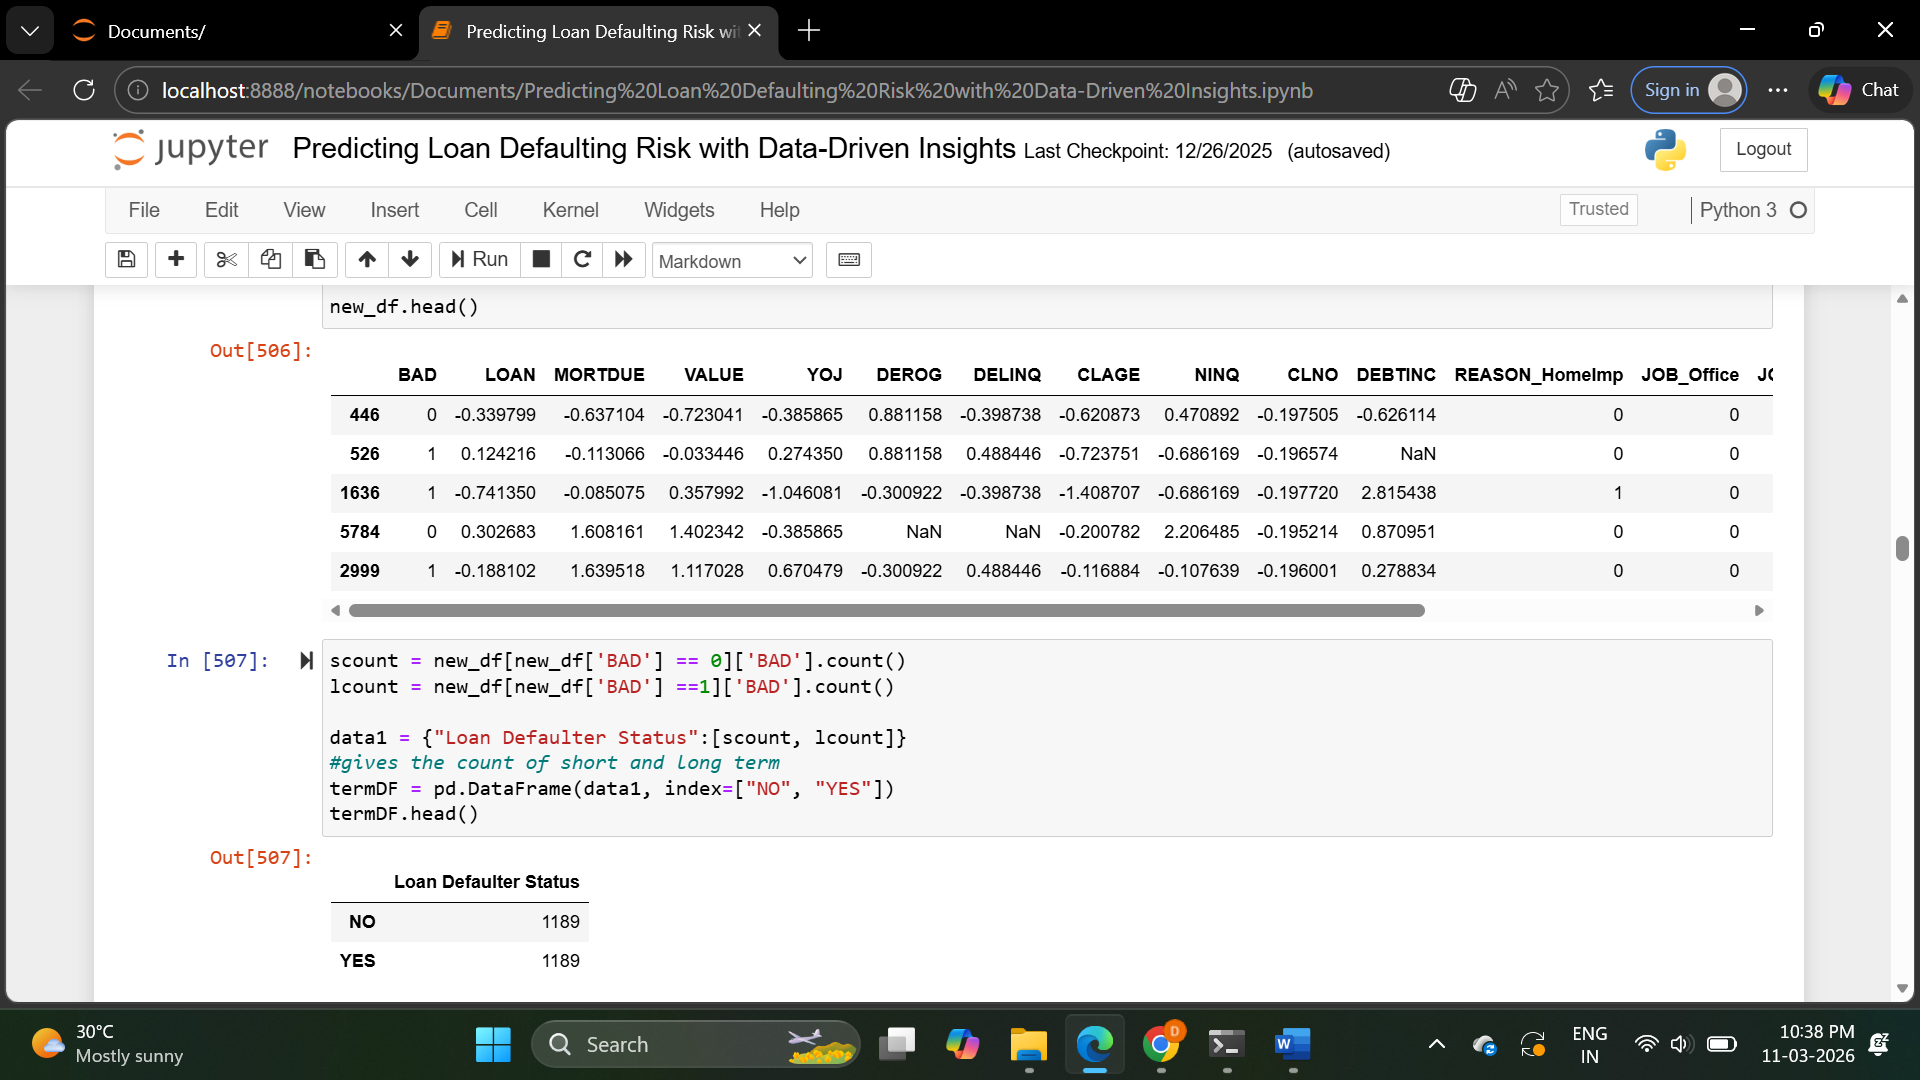1920x1080 pixels.
Task: Cut selected cells with scissors icon
Action: tap(227, 260)
